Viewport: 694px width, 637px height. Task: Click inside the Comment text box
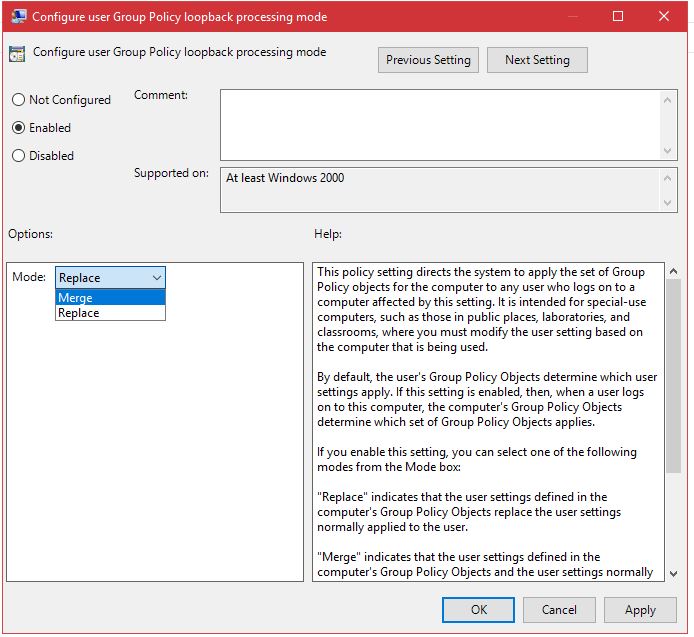pyautogui.click(x=440, y=123)
